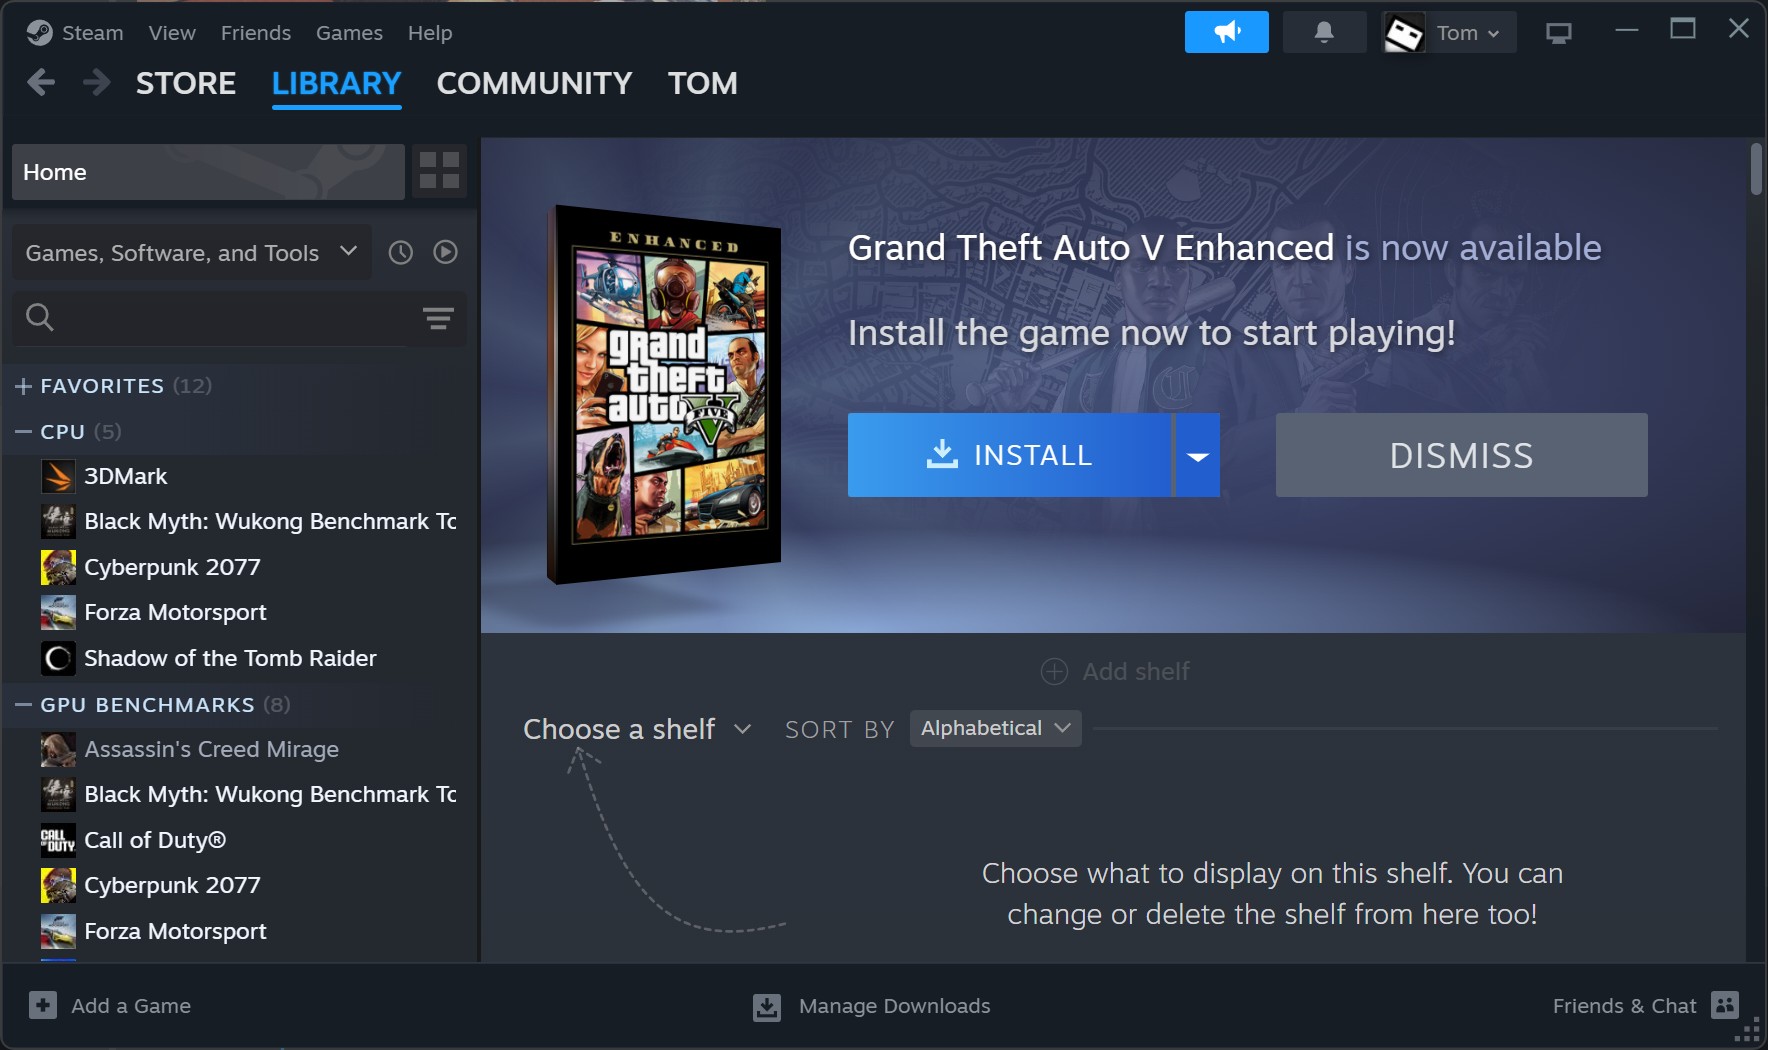
Task: Open advanced filter options icon
Action: pyautogui.click(x=438, y=318)
